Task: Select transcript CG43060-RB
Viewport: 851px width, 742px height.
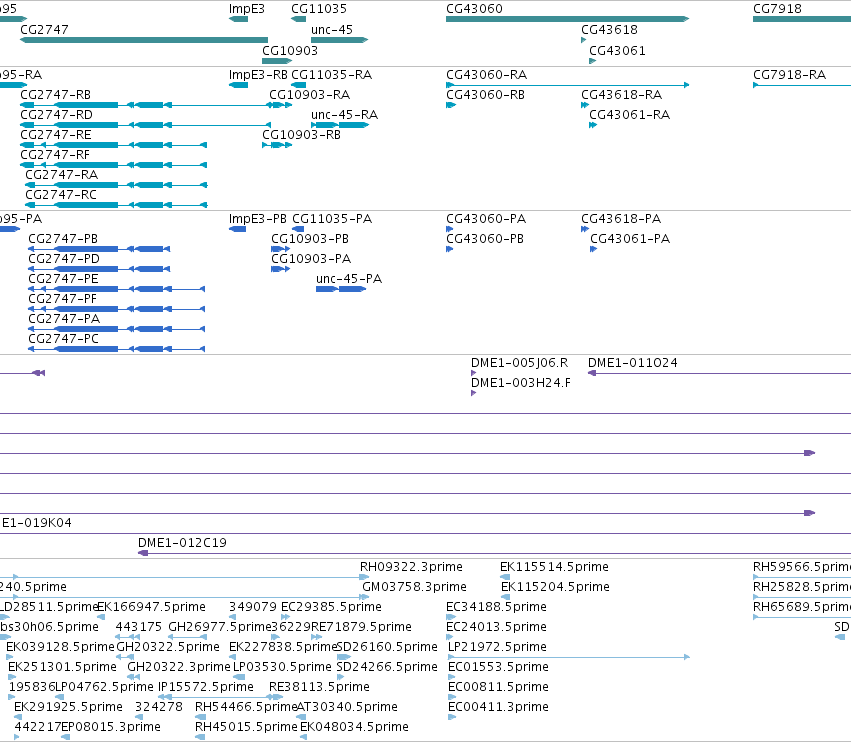Action: tap(451, 105)
